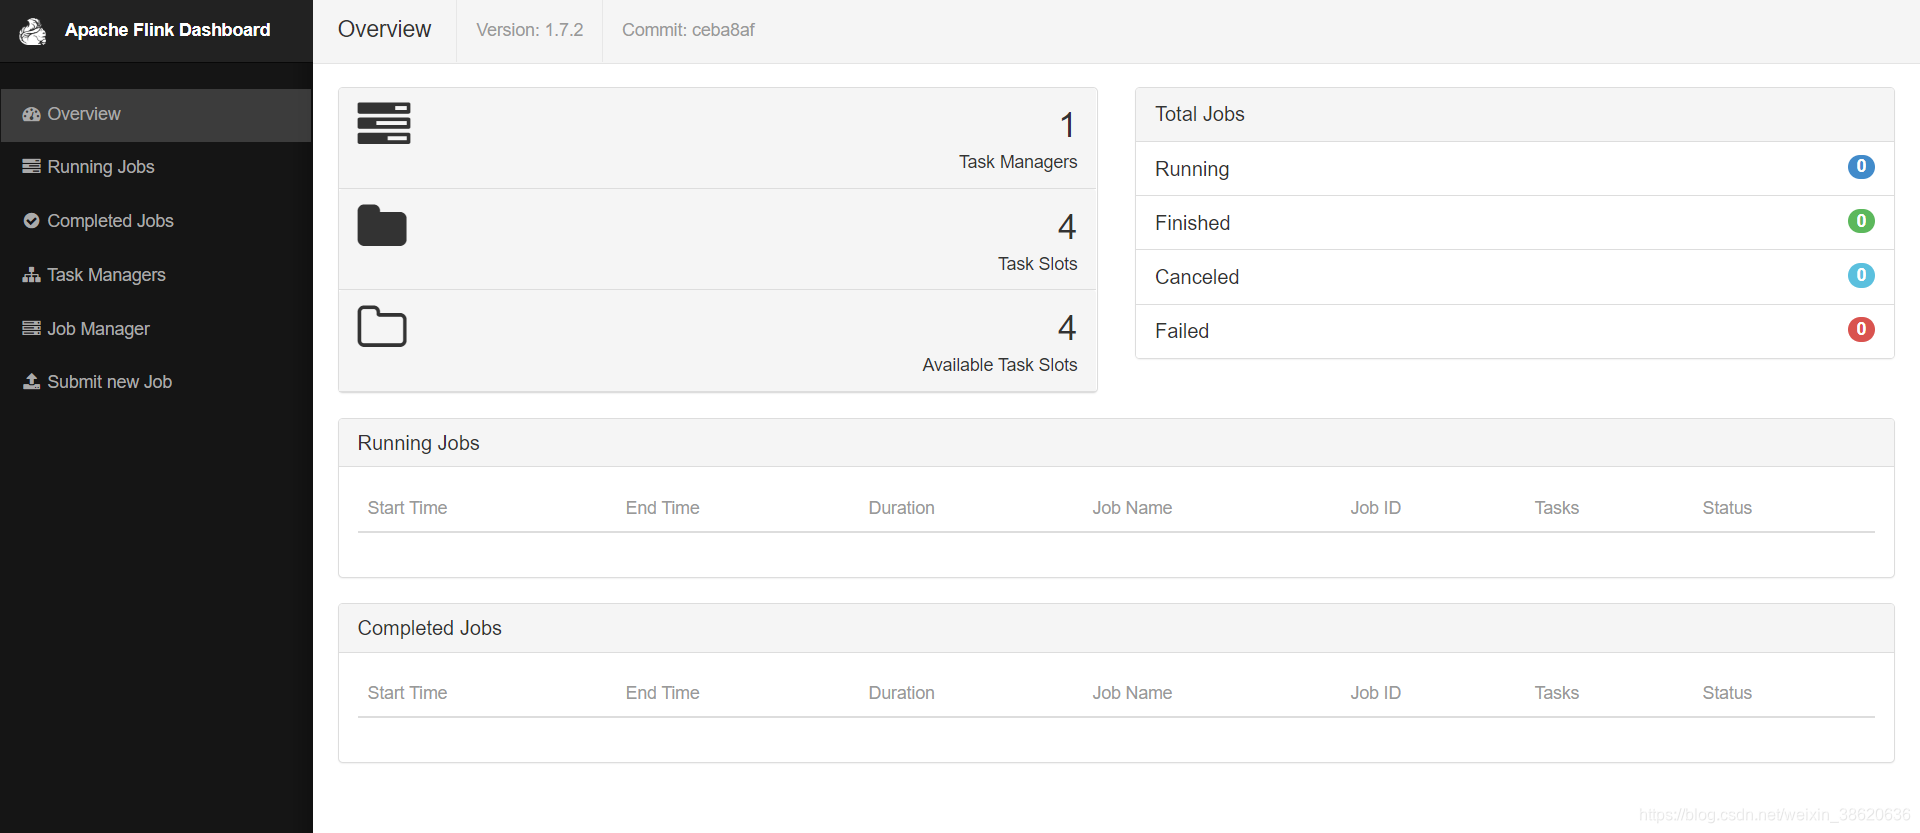Click the Completed Jobs panel header

(1116, 628)
